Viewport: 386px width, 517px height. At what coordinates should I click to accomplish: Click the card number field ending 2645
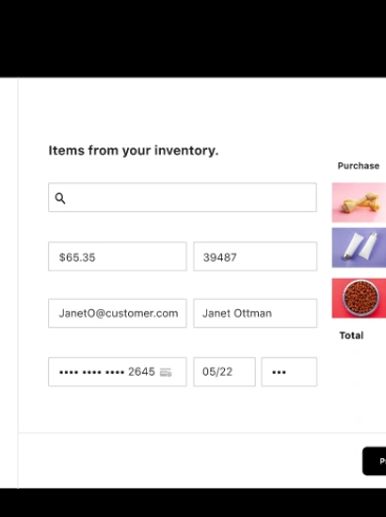click(117, 372)
